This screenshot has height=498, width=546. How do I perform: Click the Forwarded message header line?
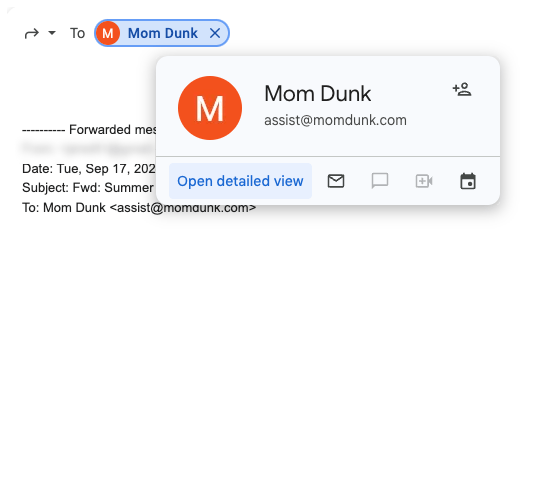tap(89, 130)
